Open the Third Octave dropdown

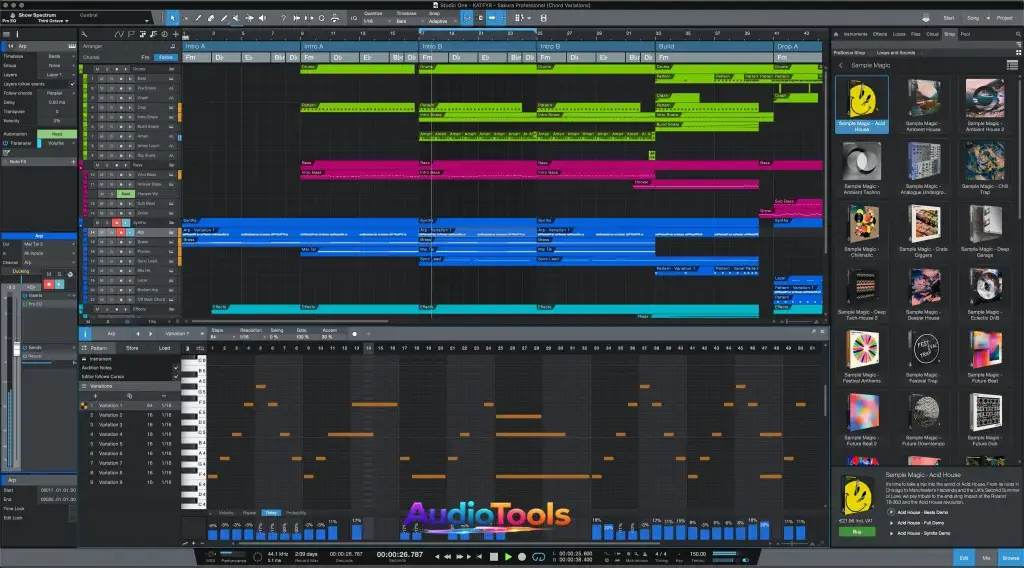54,21
